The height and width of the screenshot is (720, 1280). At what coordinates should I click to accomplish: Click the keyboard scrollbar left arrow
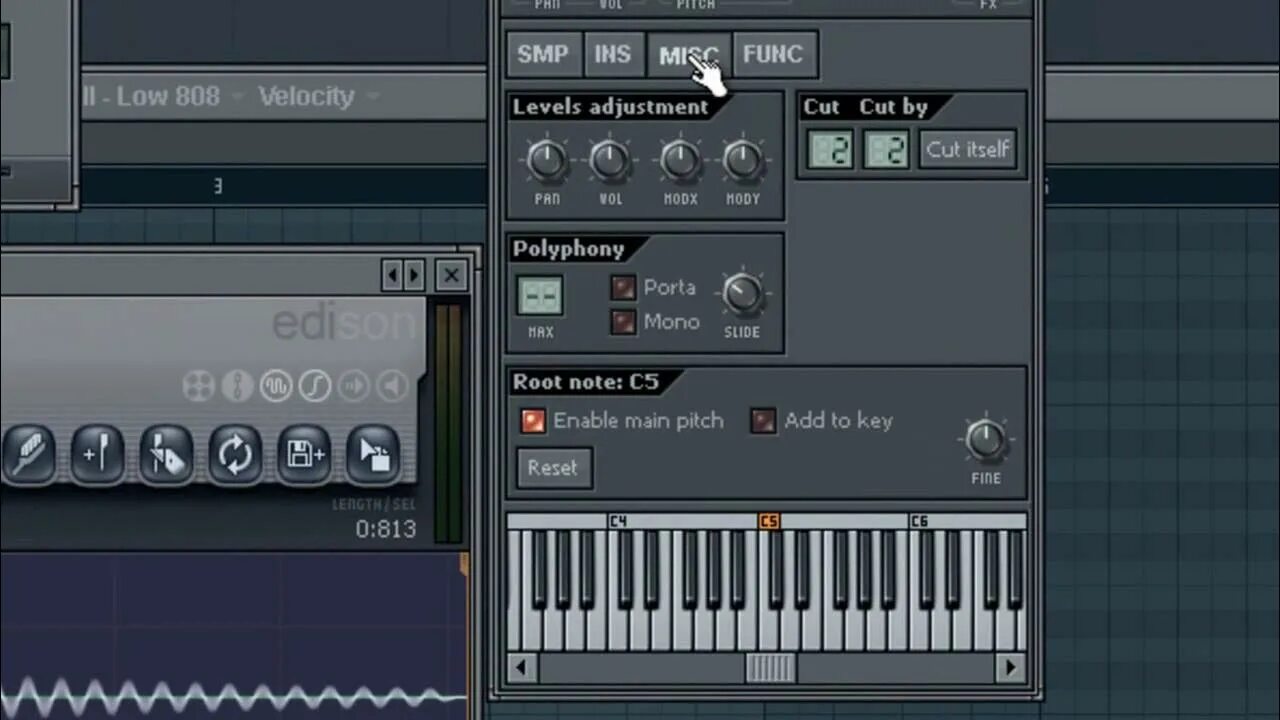520,667
